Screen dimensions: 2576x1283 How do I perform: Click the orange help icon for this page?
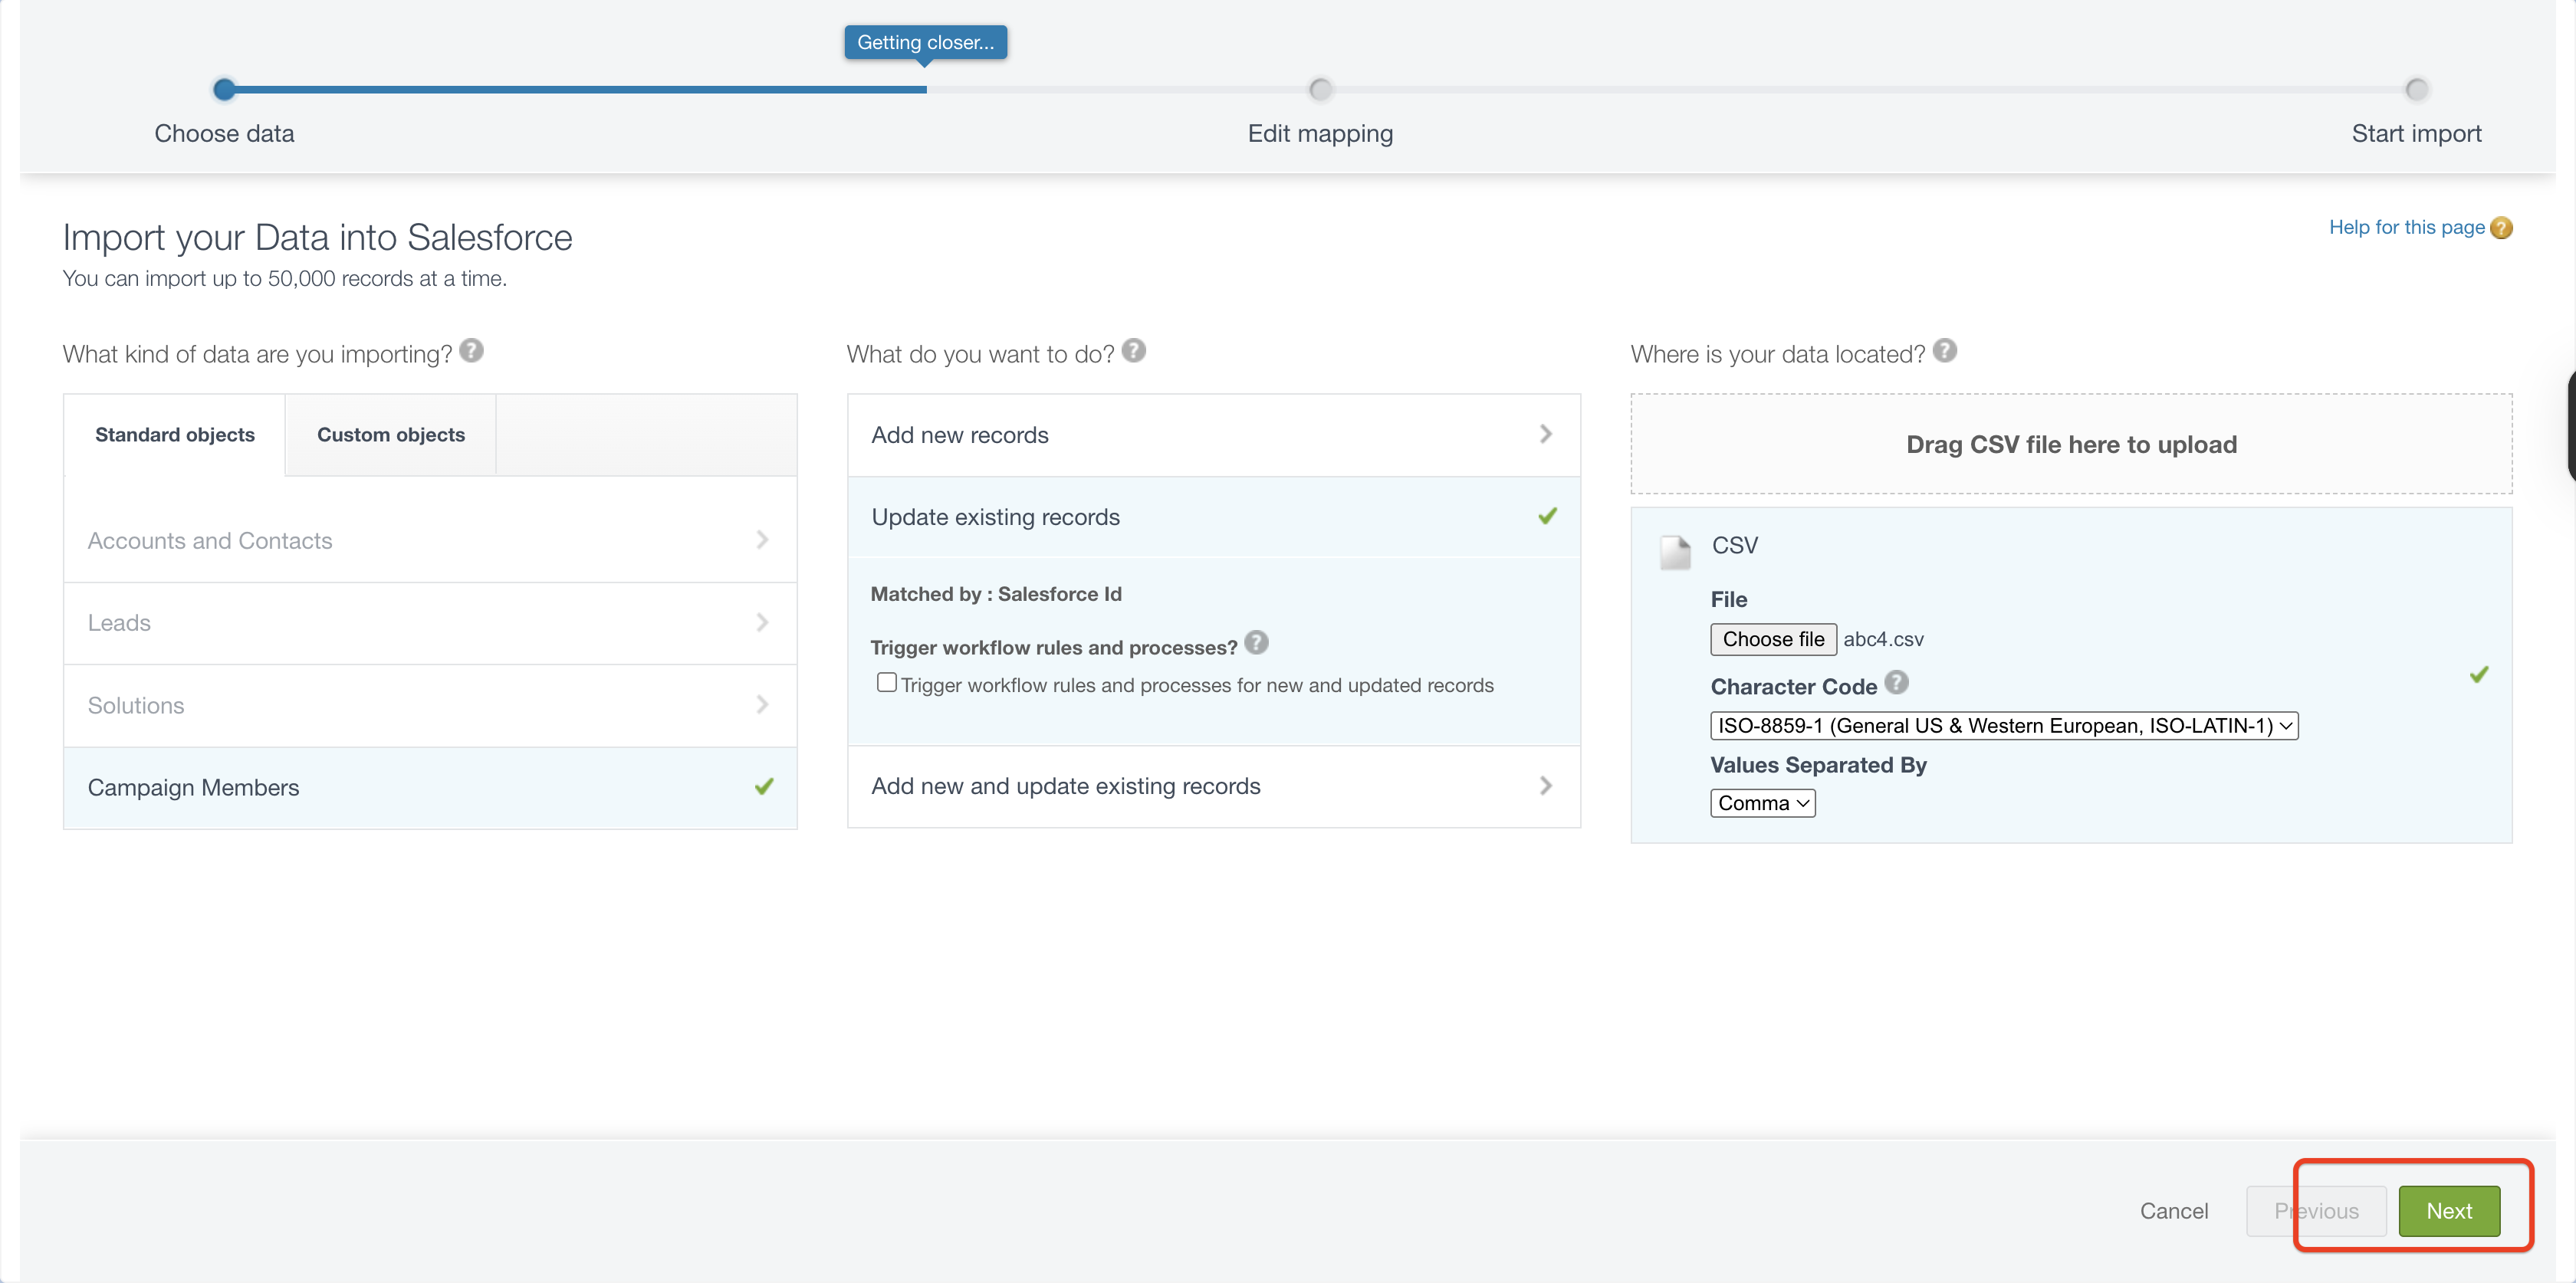(x=2501, y=228)
